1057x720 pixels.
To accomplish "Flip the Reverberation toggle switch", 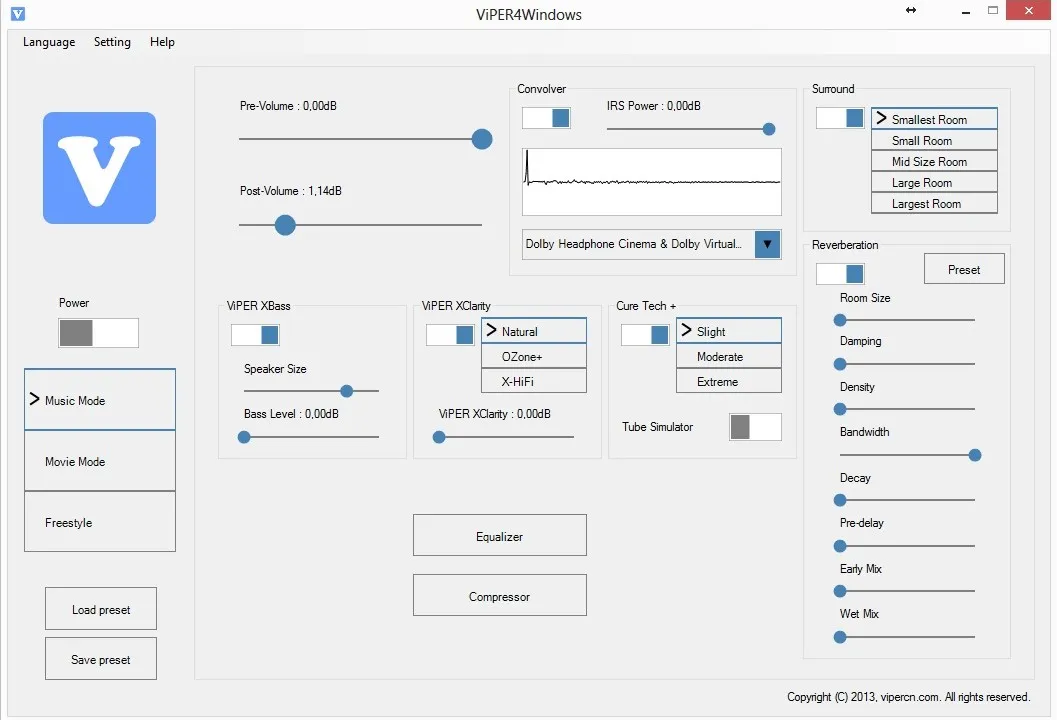I will (840, 274).
